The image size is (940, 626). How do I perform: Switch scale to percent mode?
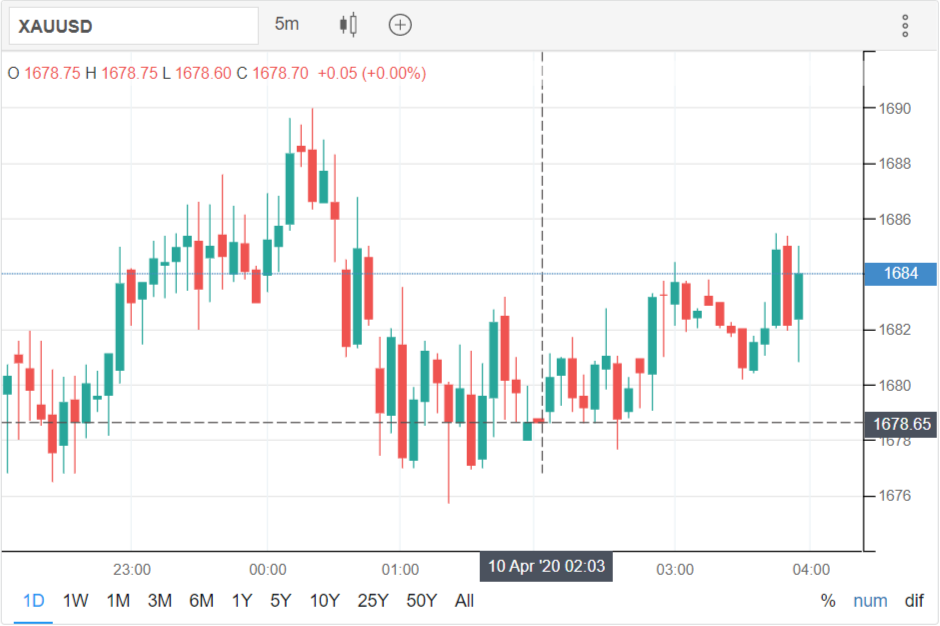(x=828, y=600)
